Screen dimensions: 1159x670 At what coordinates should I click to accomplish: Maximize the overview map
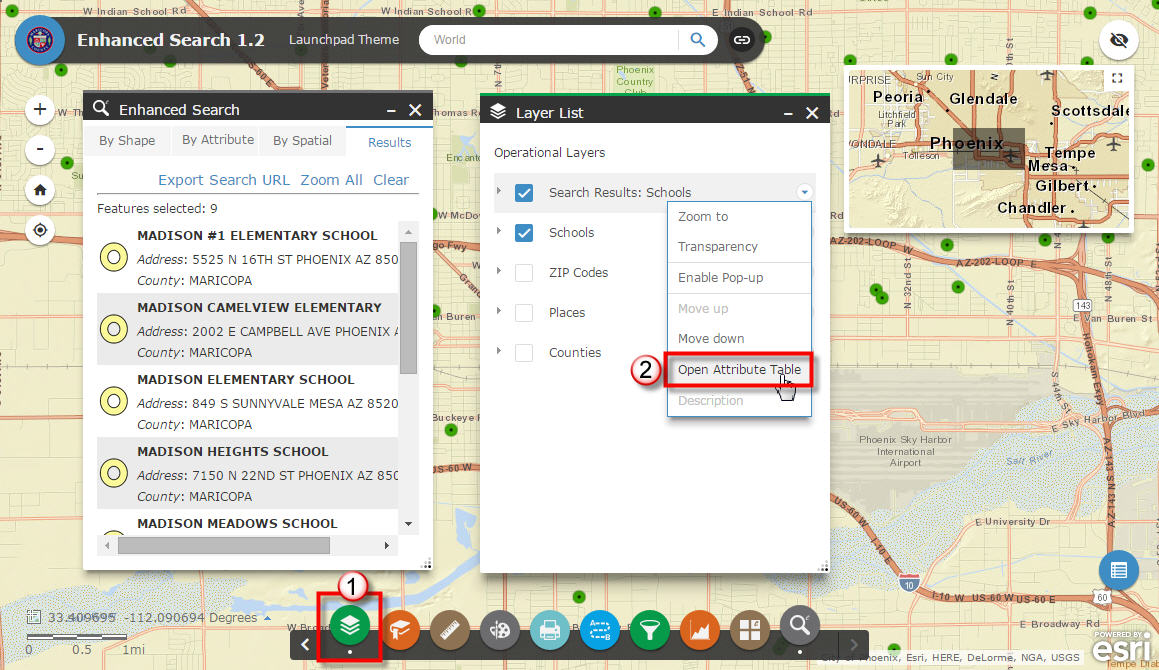[x=1117, y=78]
